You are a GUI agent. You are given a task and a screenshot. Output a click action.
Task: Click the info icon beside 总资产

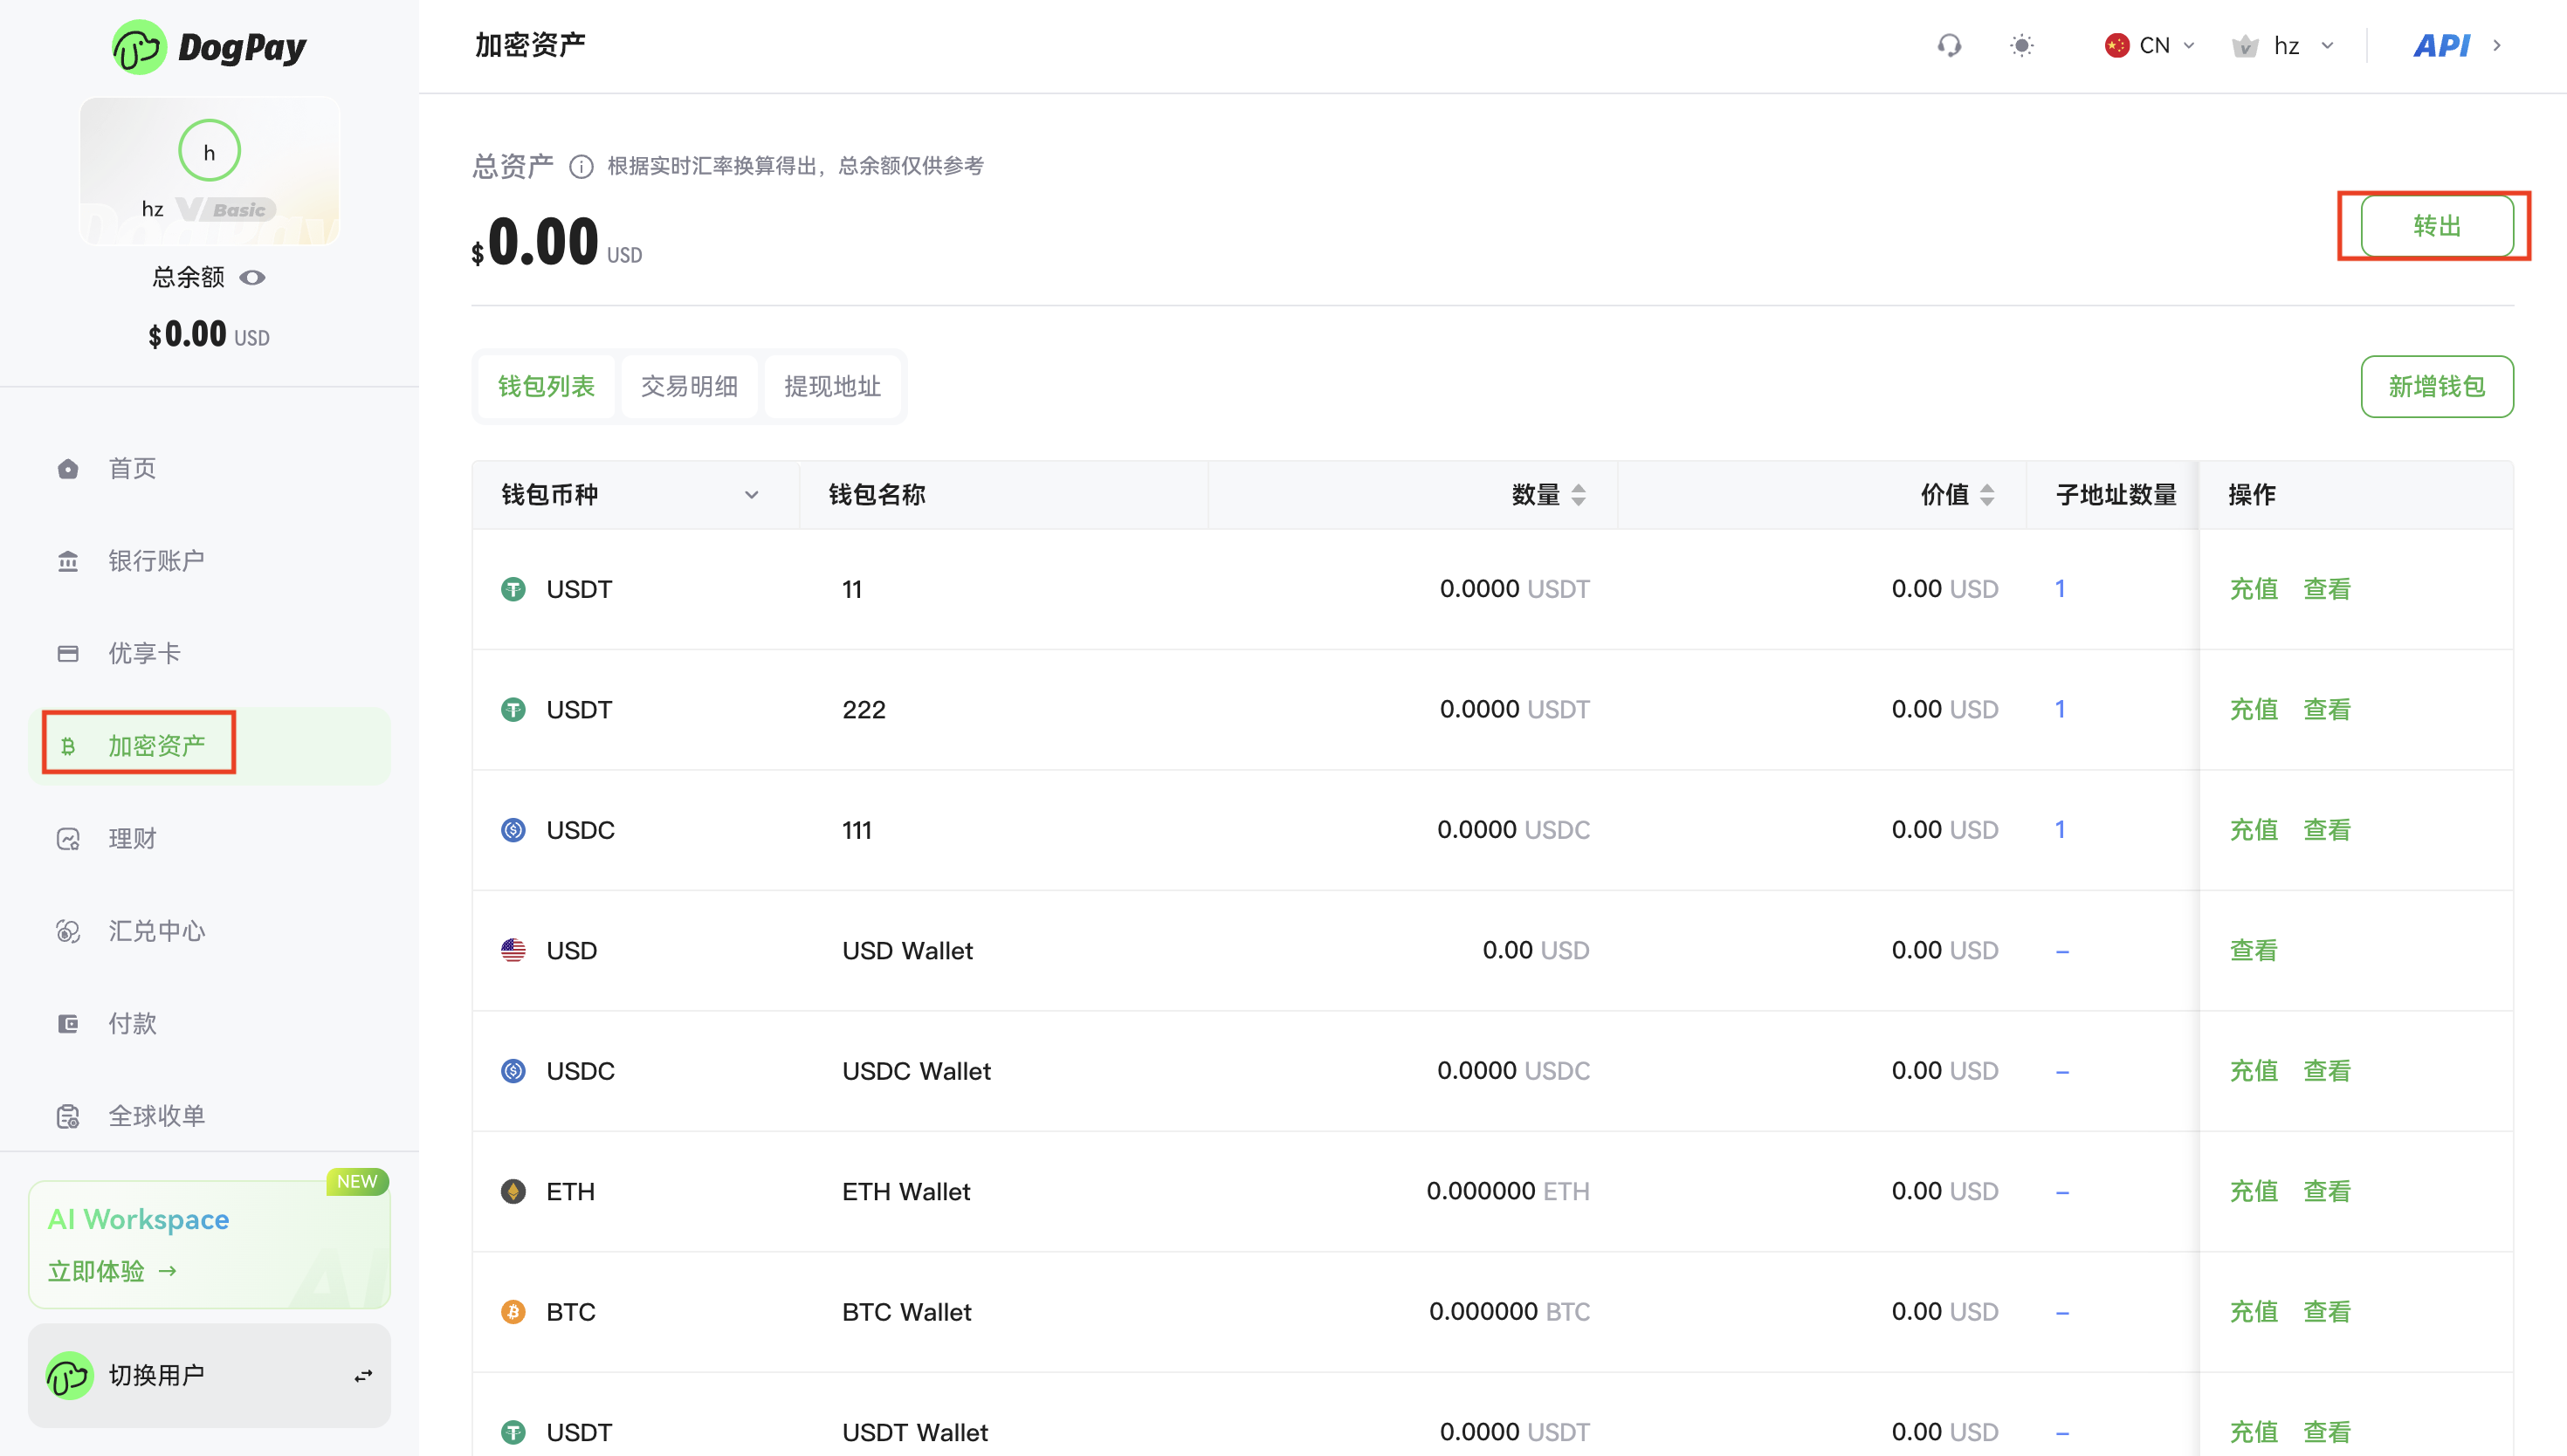tap(581, 166)
